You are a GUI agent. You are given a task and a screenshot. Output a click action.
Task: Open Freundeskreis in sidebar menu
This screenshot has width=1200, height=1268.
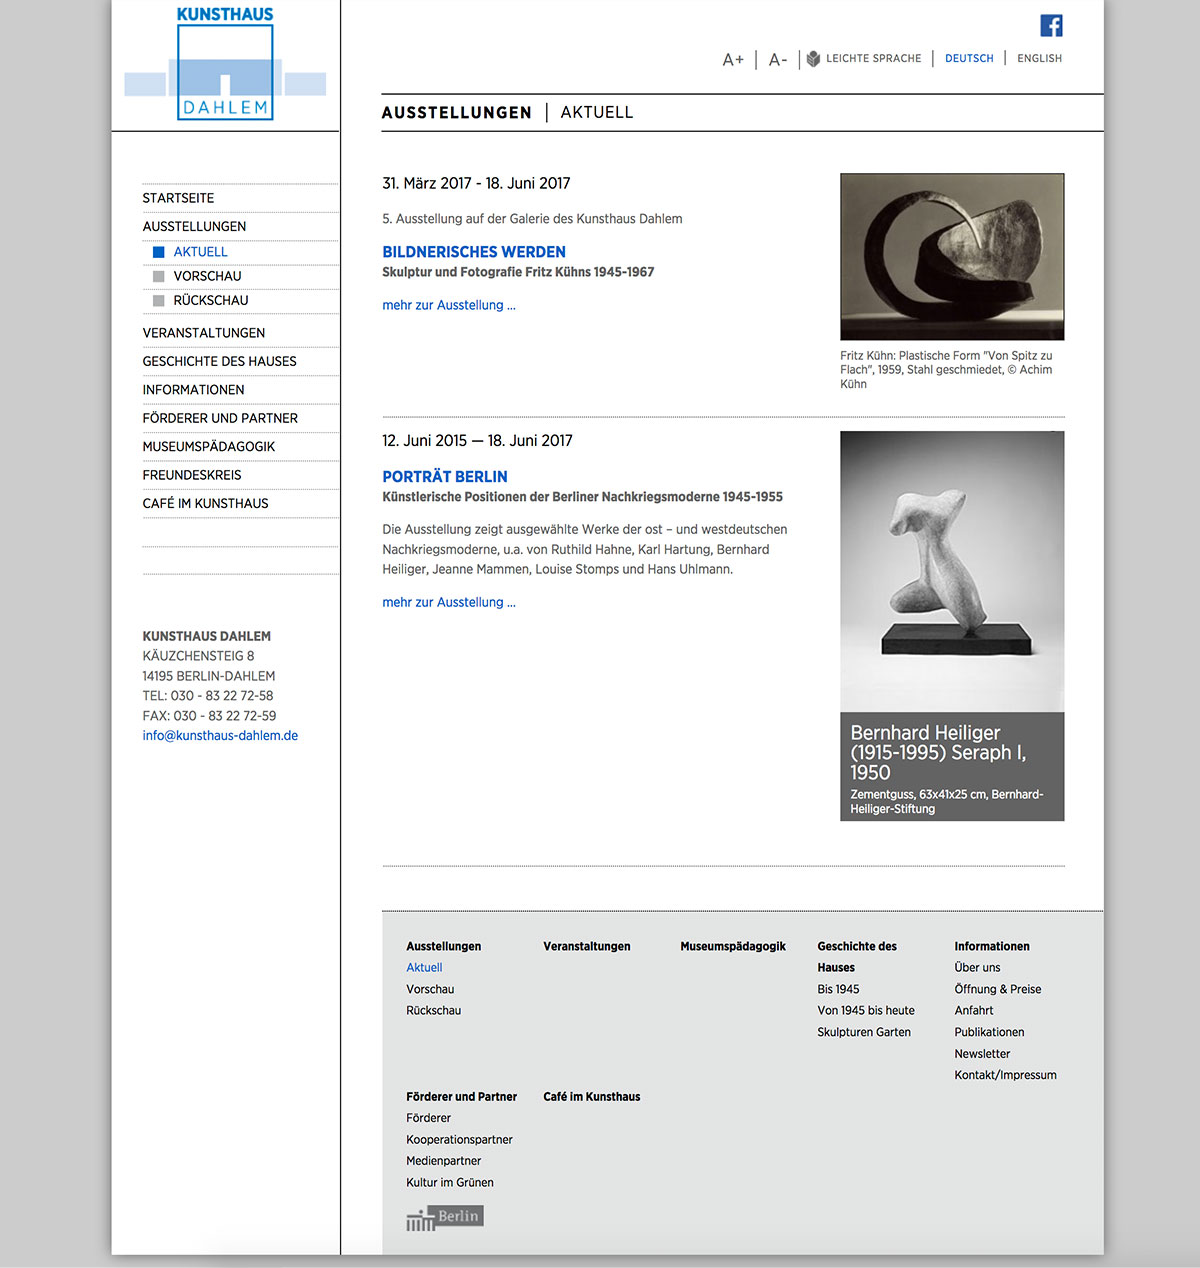[192, 475]
